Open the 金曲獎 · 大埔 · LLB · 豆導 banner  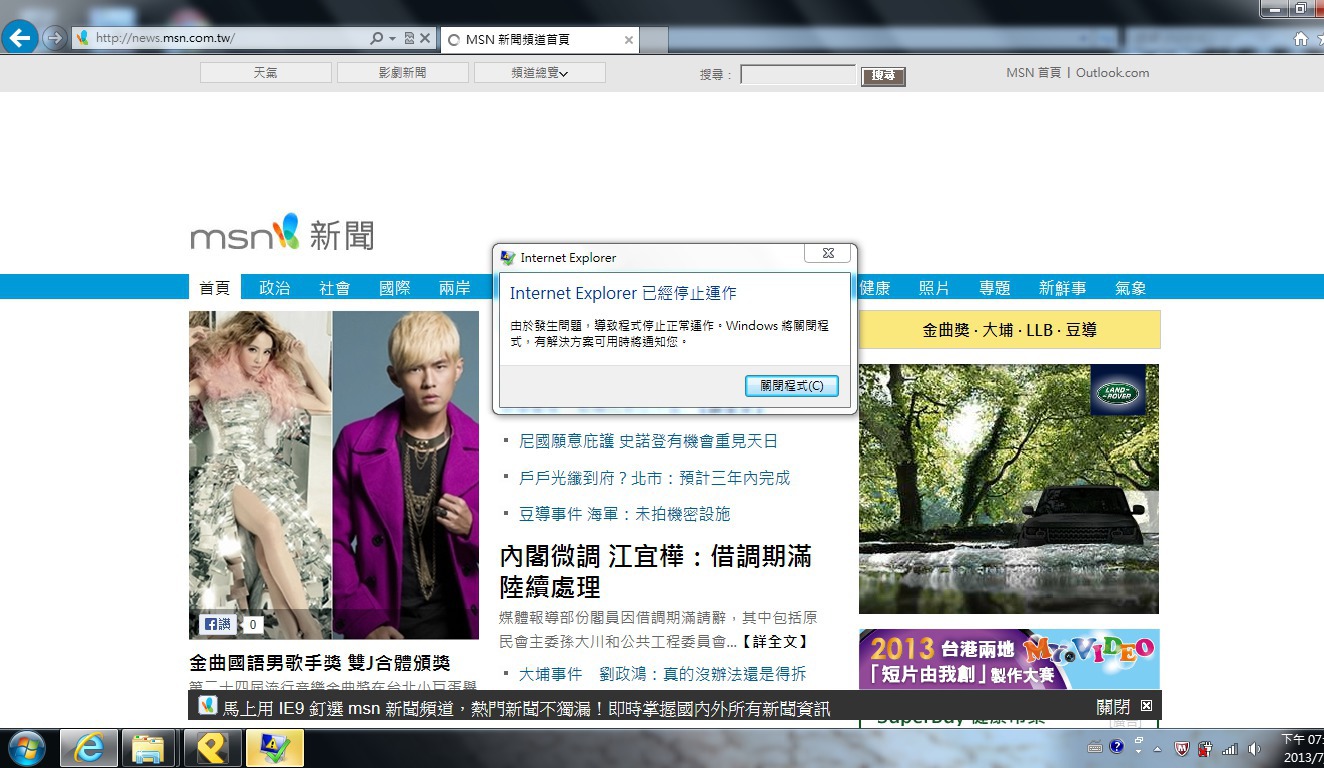click(x=1009, y=329)
